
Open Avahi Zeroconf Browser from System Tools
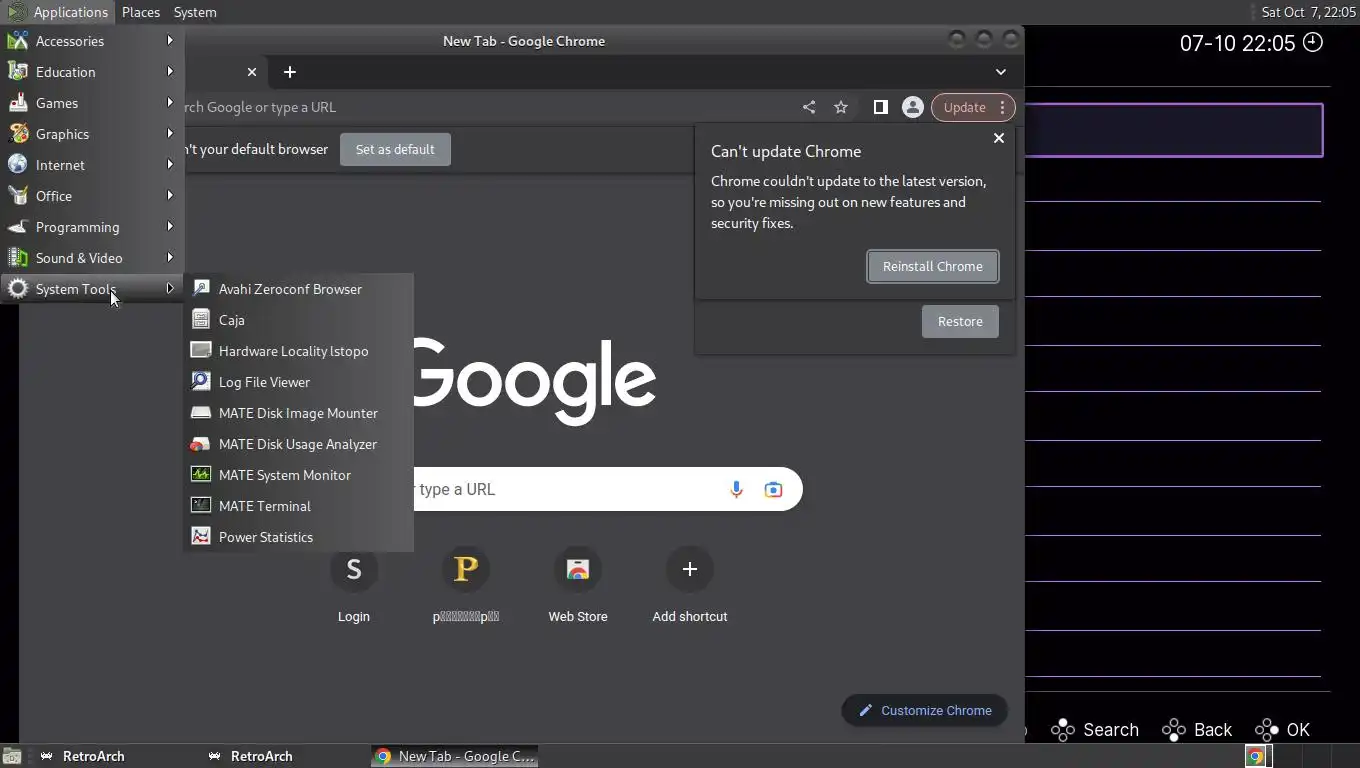tap(298, 289)
